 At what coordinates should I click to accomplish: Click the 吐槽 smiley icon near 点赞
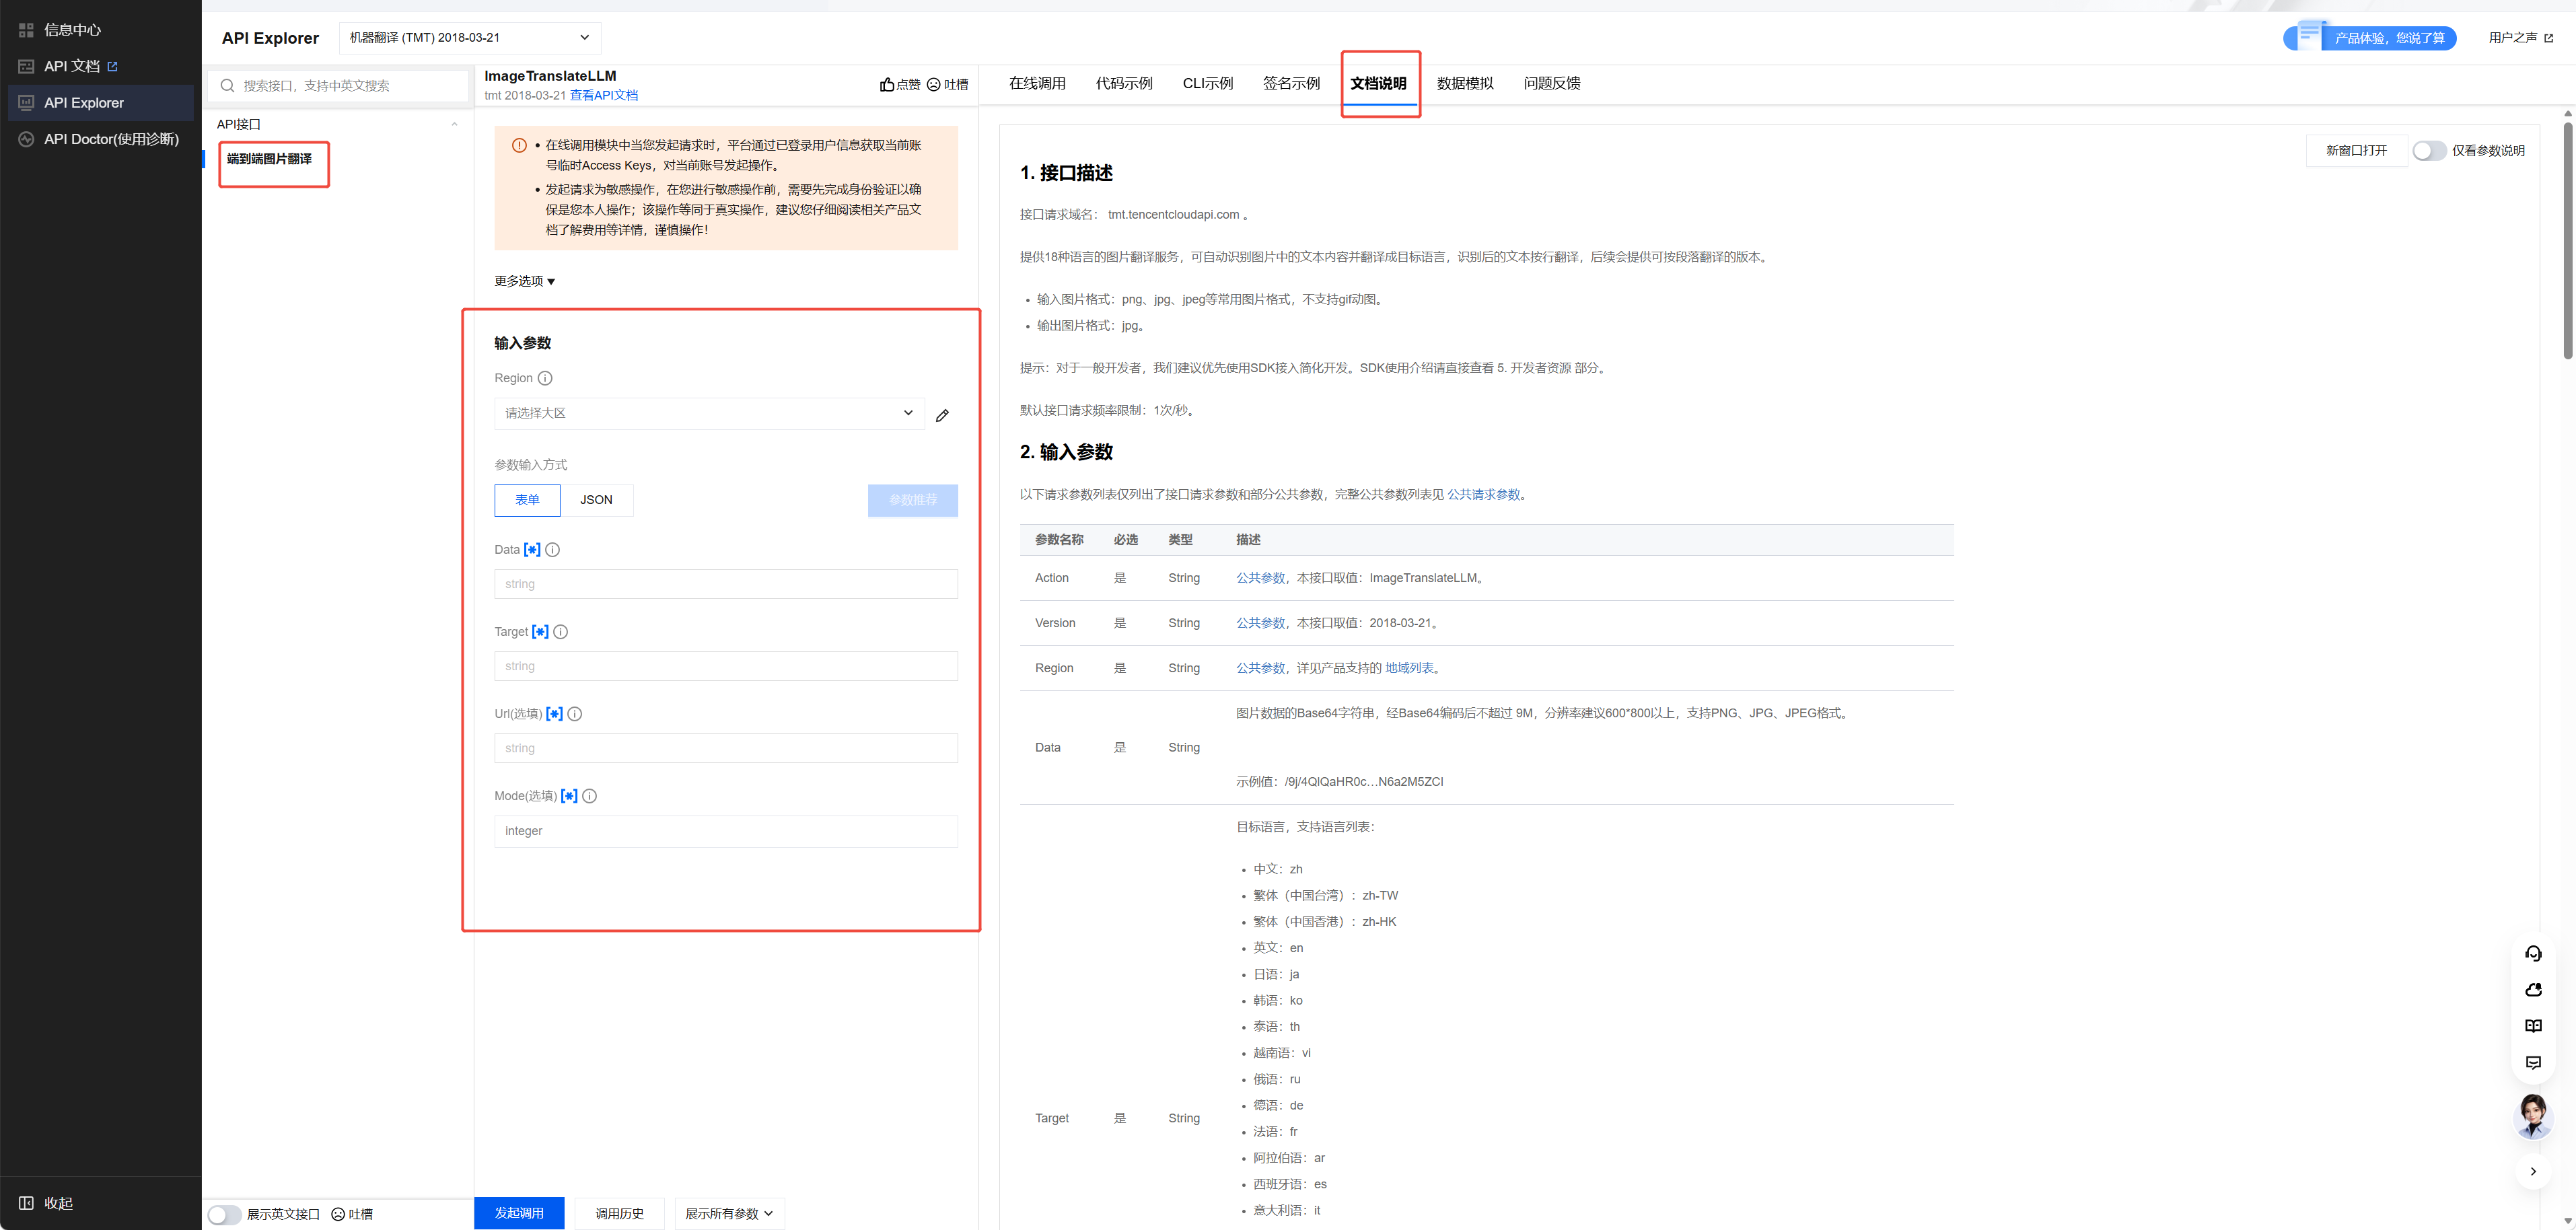933,85
